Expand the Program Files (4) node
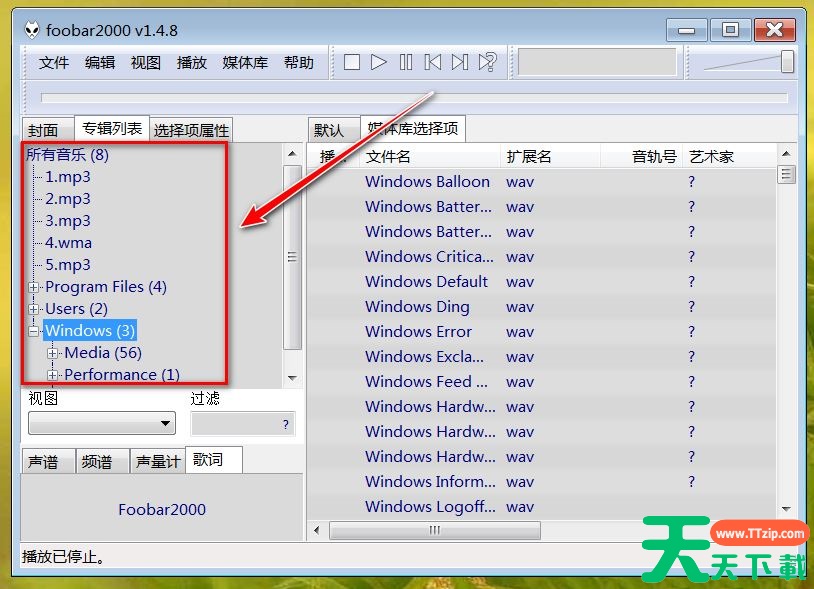Screen dimensions: 814x589 tap(33, 287)
